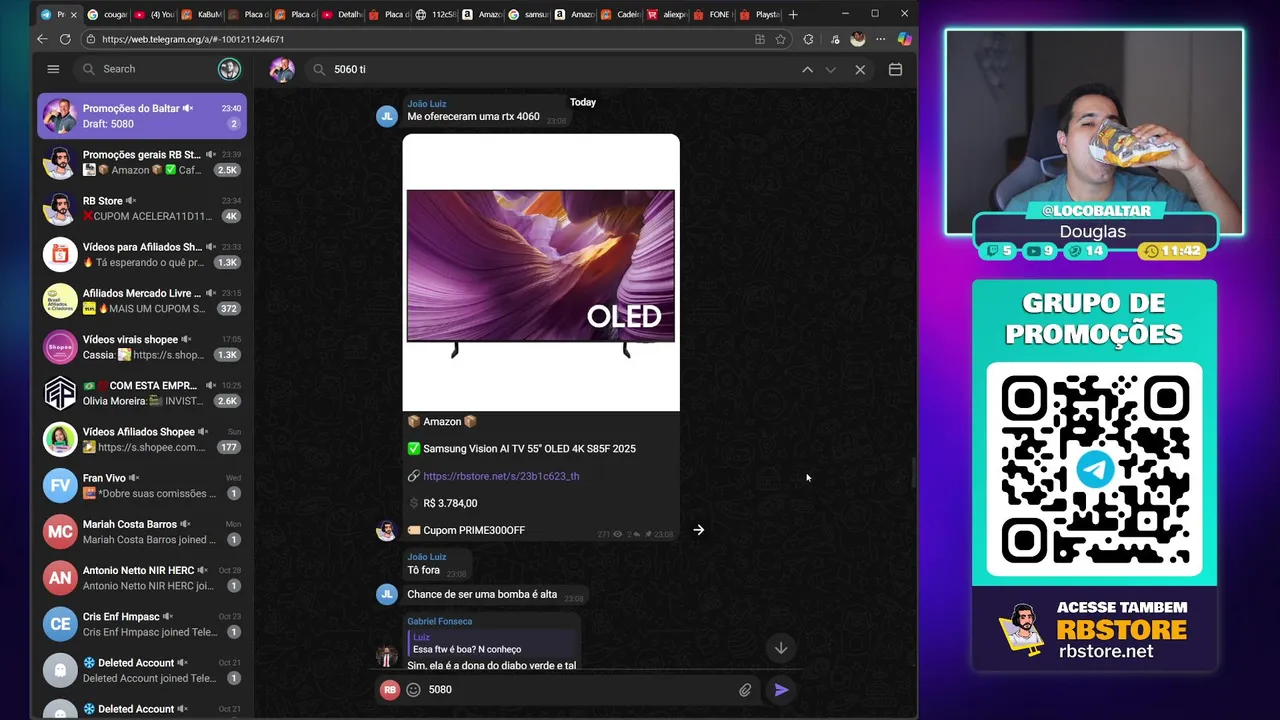
Task: Click the forward arrow beside the Samsung TV post
Action: [699, 530]
